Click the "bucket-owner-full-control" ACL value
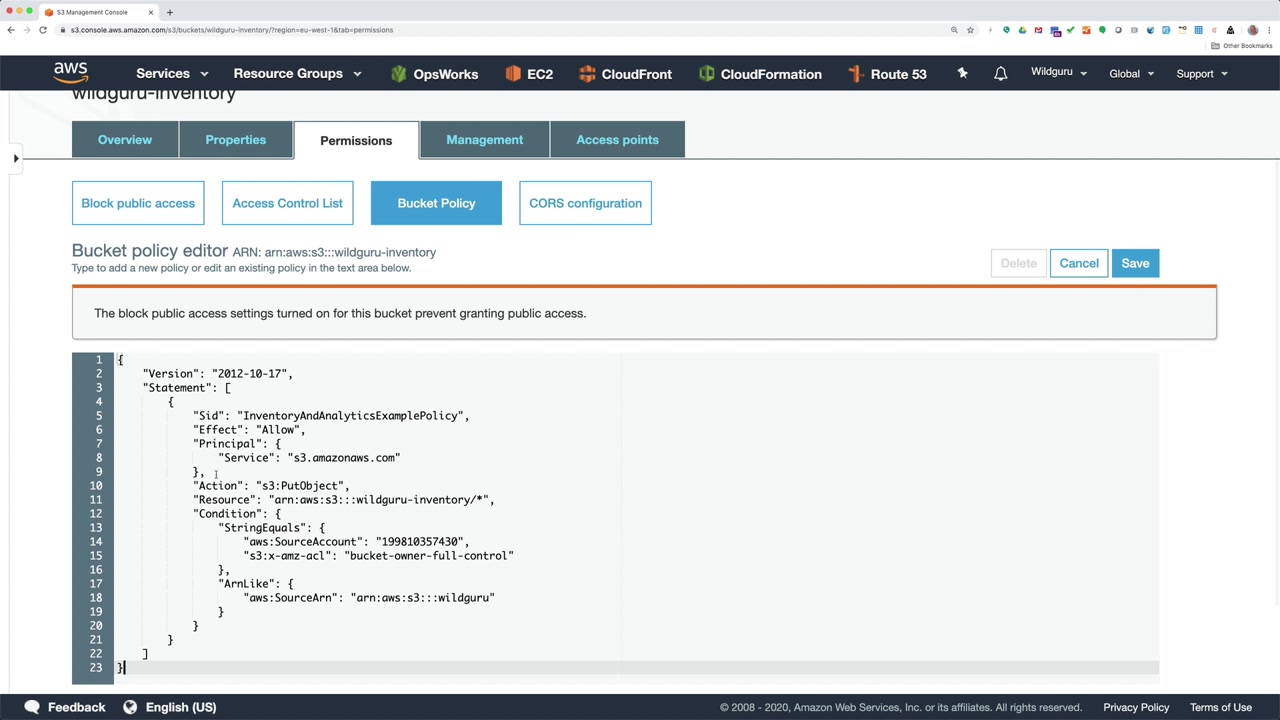This screenshot has height=720, width=1280. (x=429, y=556)
